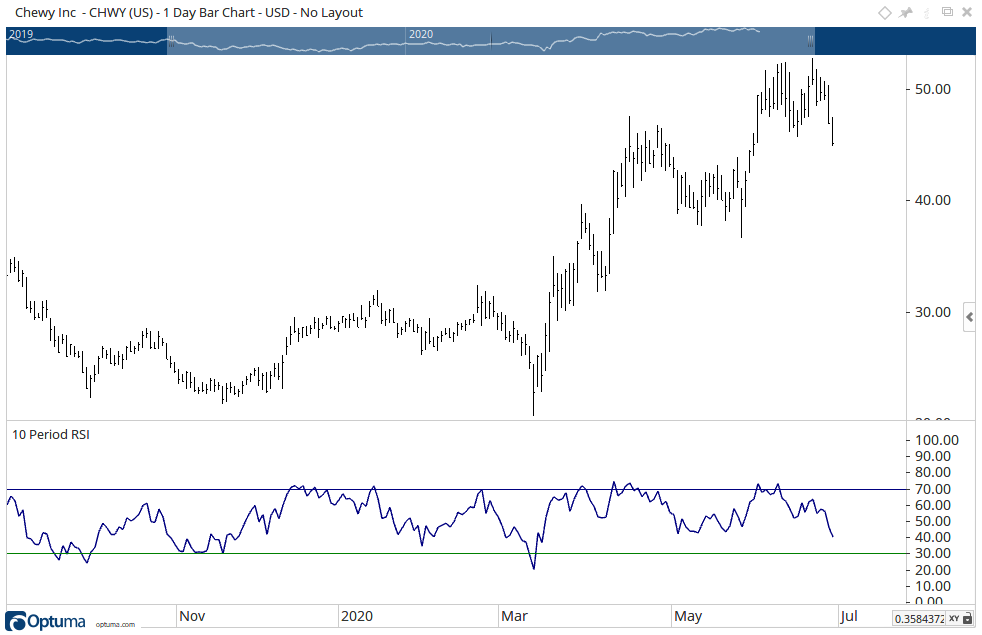Click the faded chain link icon

pos(927,13)
